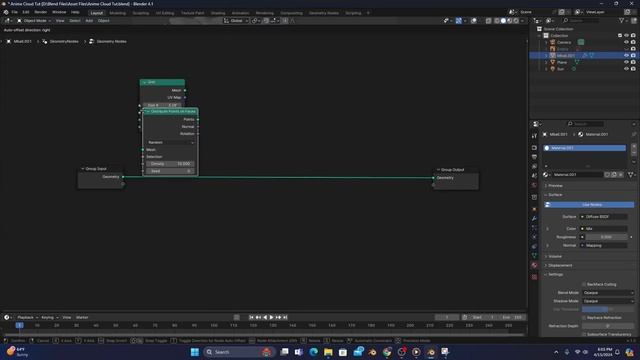Open the View Layer properties tab
Screen dimensions: 640x360
pos(534,167)
